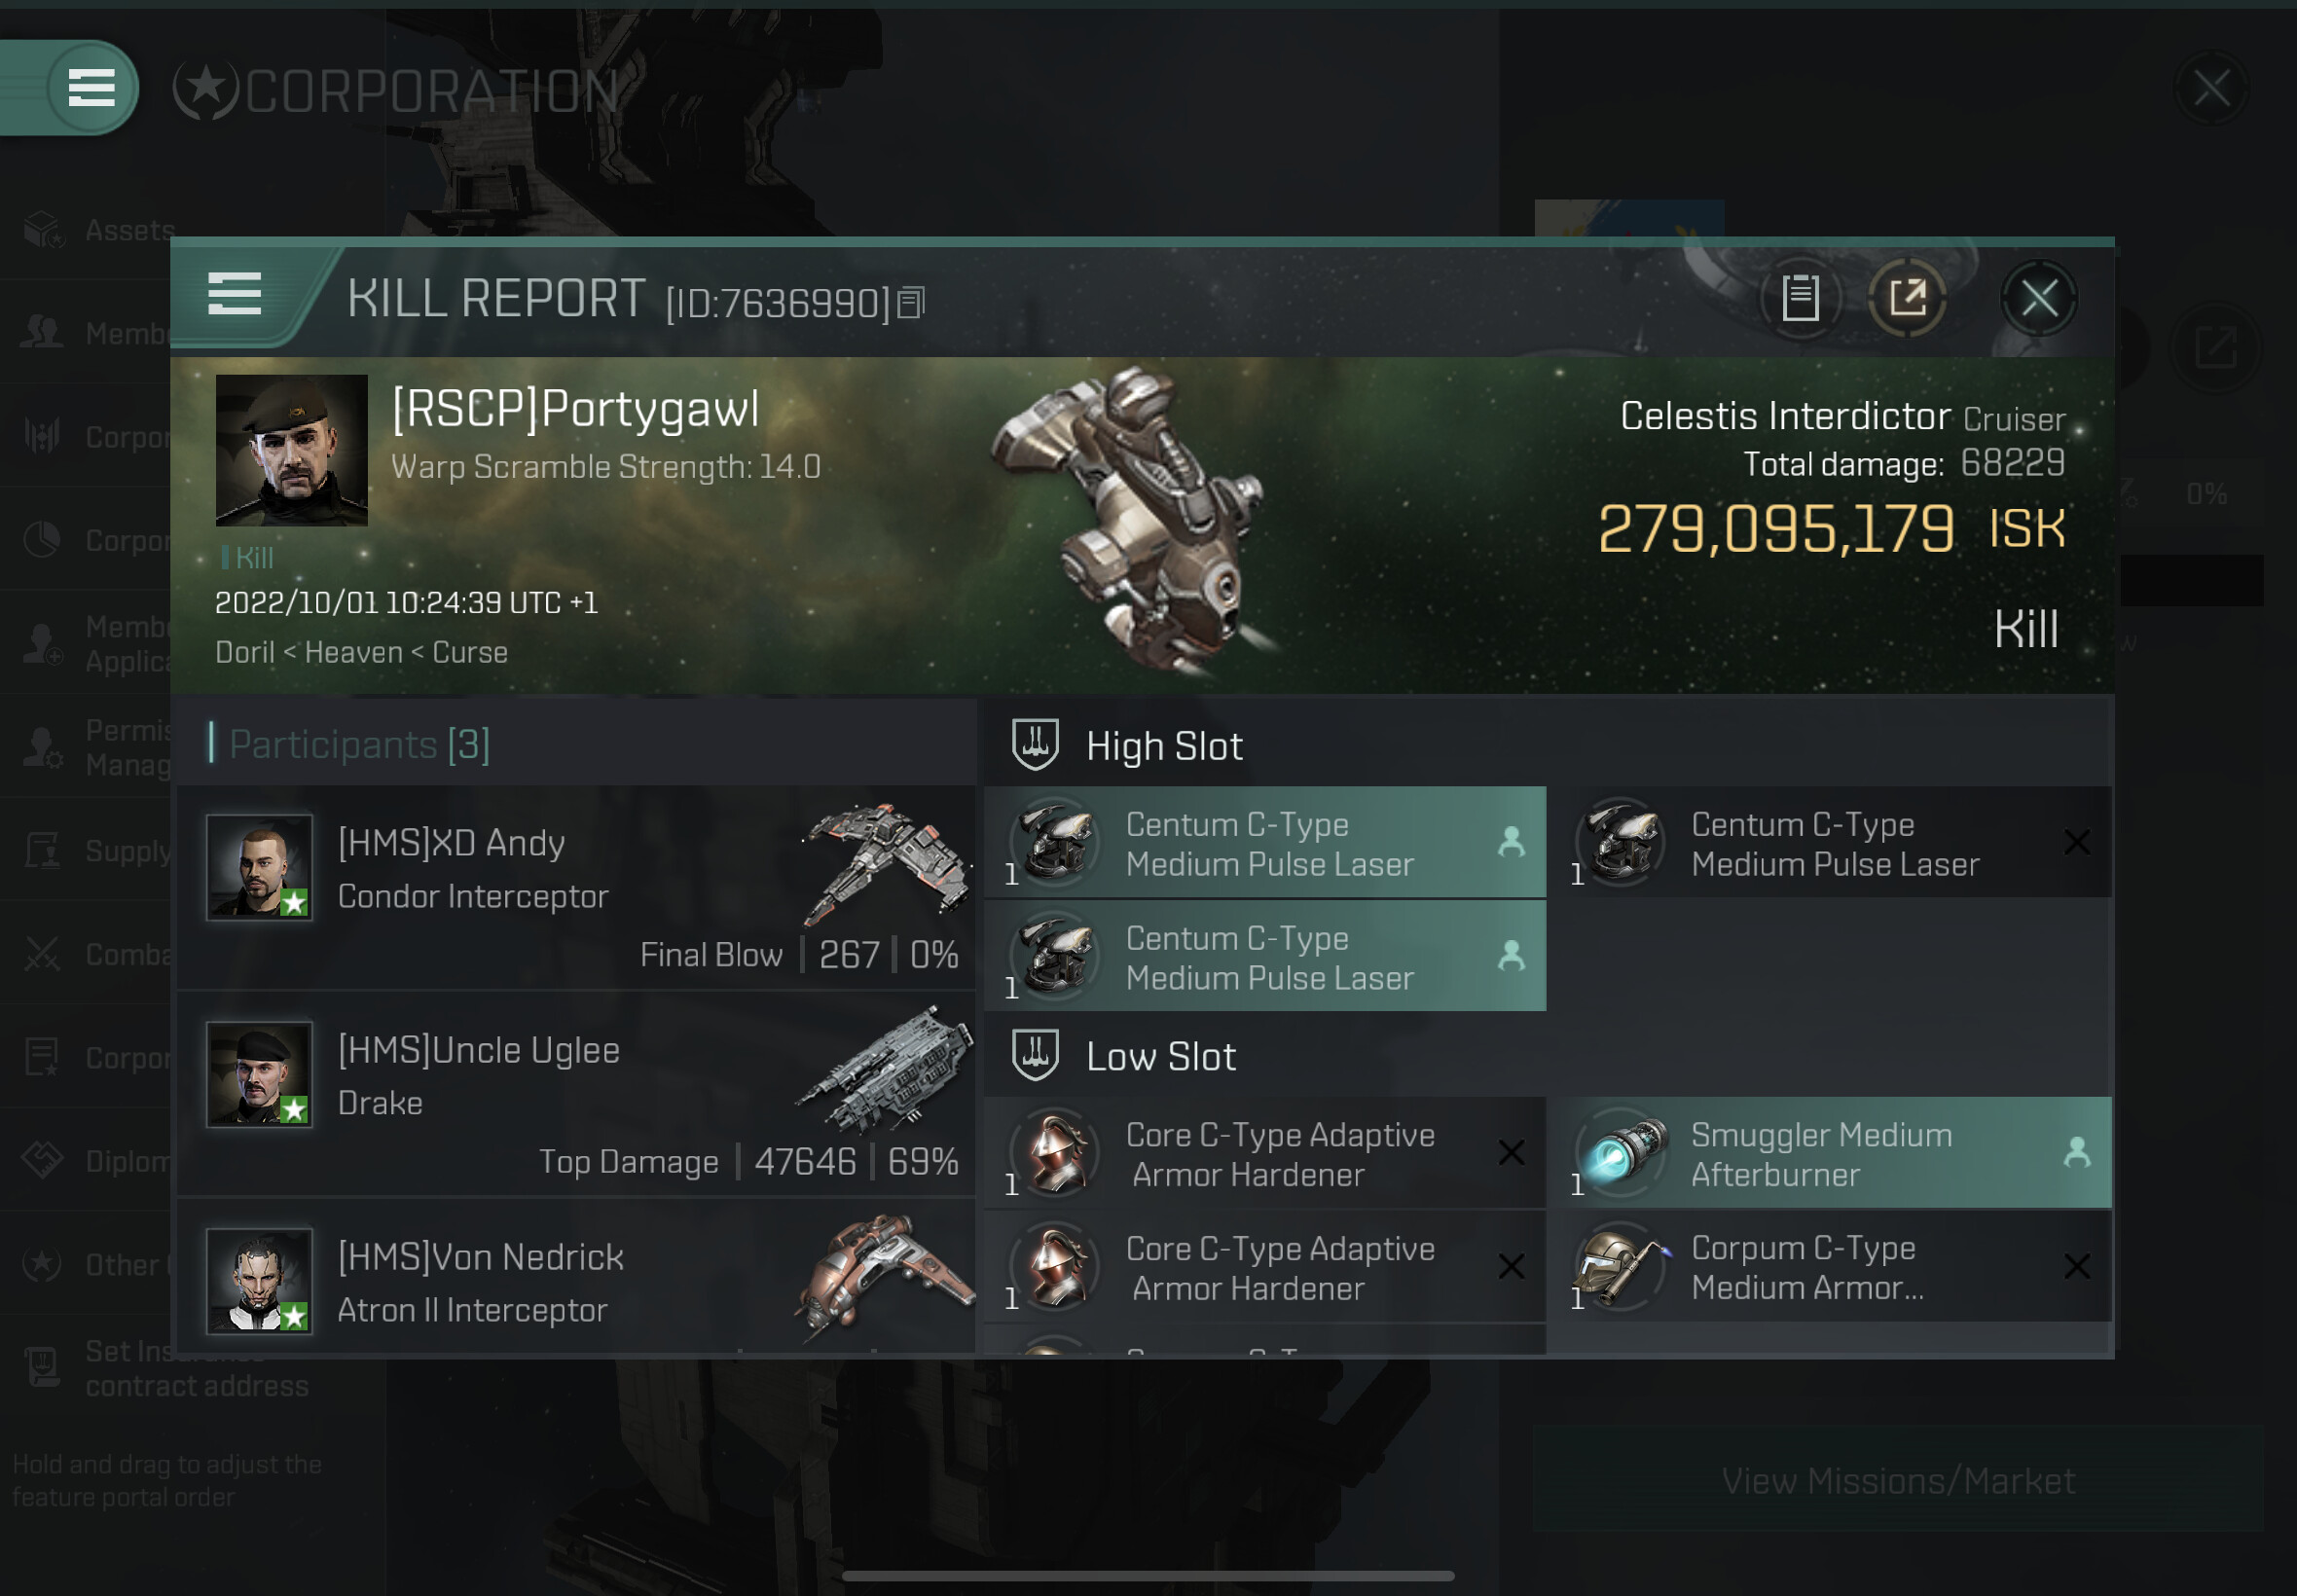The width and height of the screenshot is (2297, 1596).
Task: Open the kill report hamburger menu
Action: [234, 295]
